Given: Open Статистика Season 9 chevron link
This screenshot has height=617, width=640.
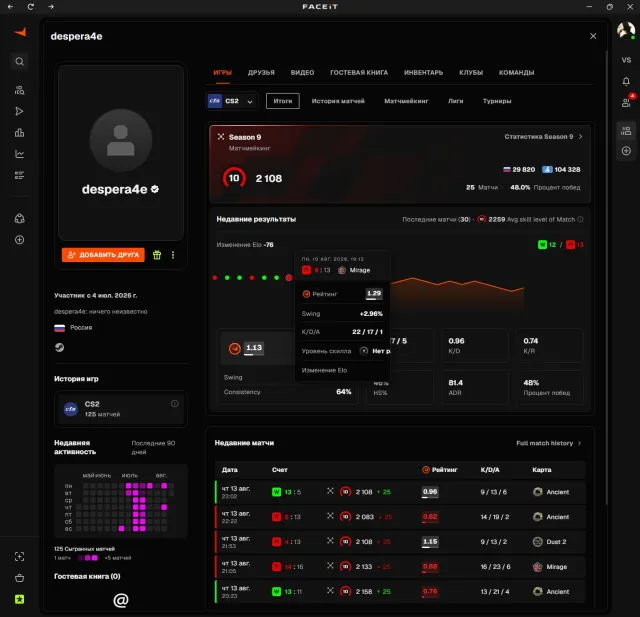Looking at the screenshot, I should [x=543, y=137].
